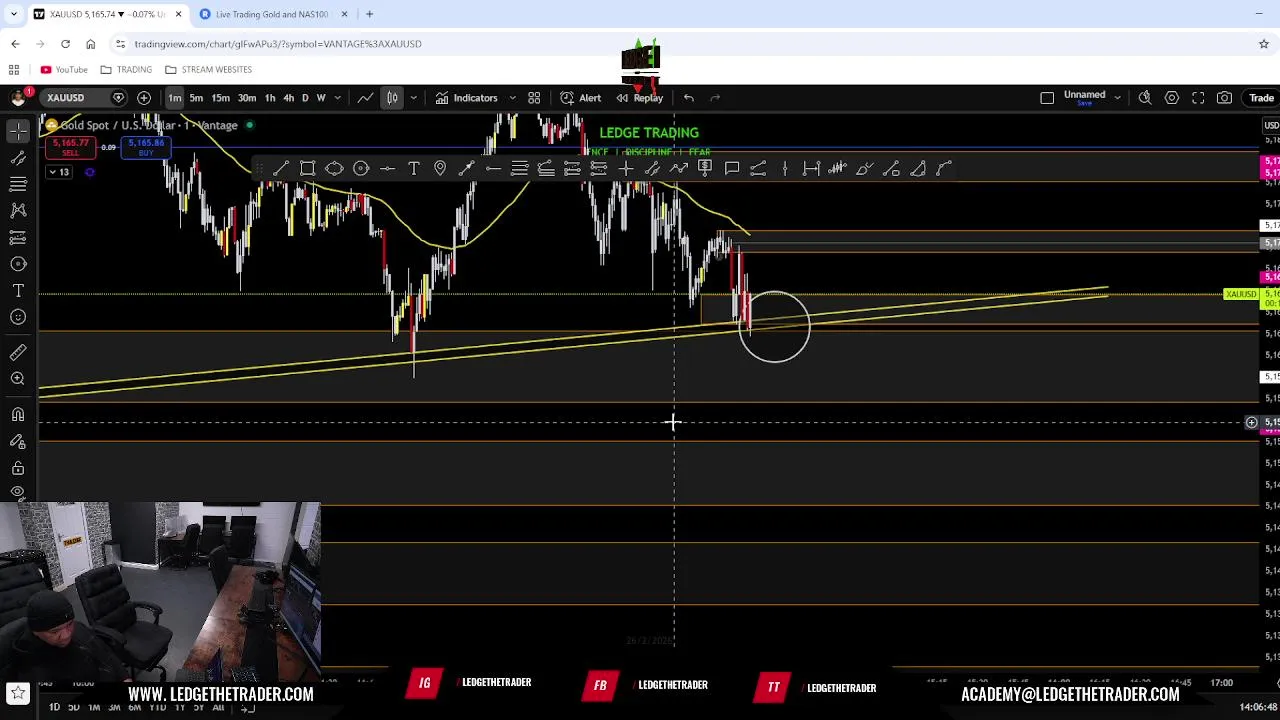Click the Trade button
The height and width of the screenshot is (720, 1280).
[x=1261, y=98]
